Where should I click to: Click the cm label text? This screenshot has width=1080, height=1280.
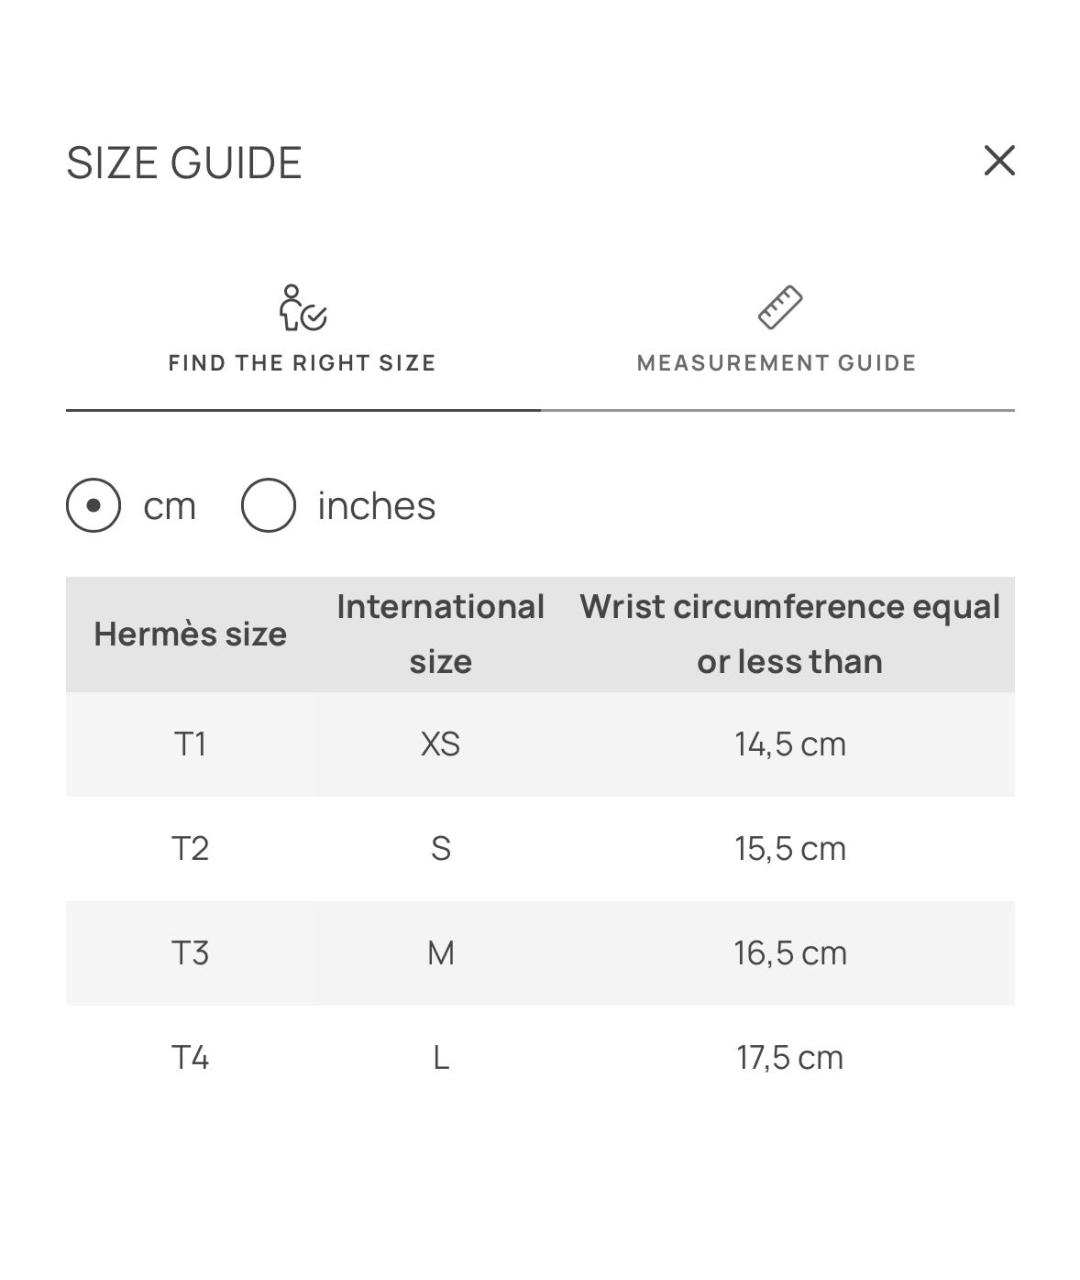click(169, 507)
